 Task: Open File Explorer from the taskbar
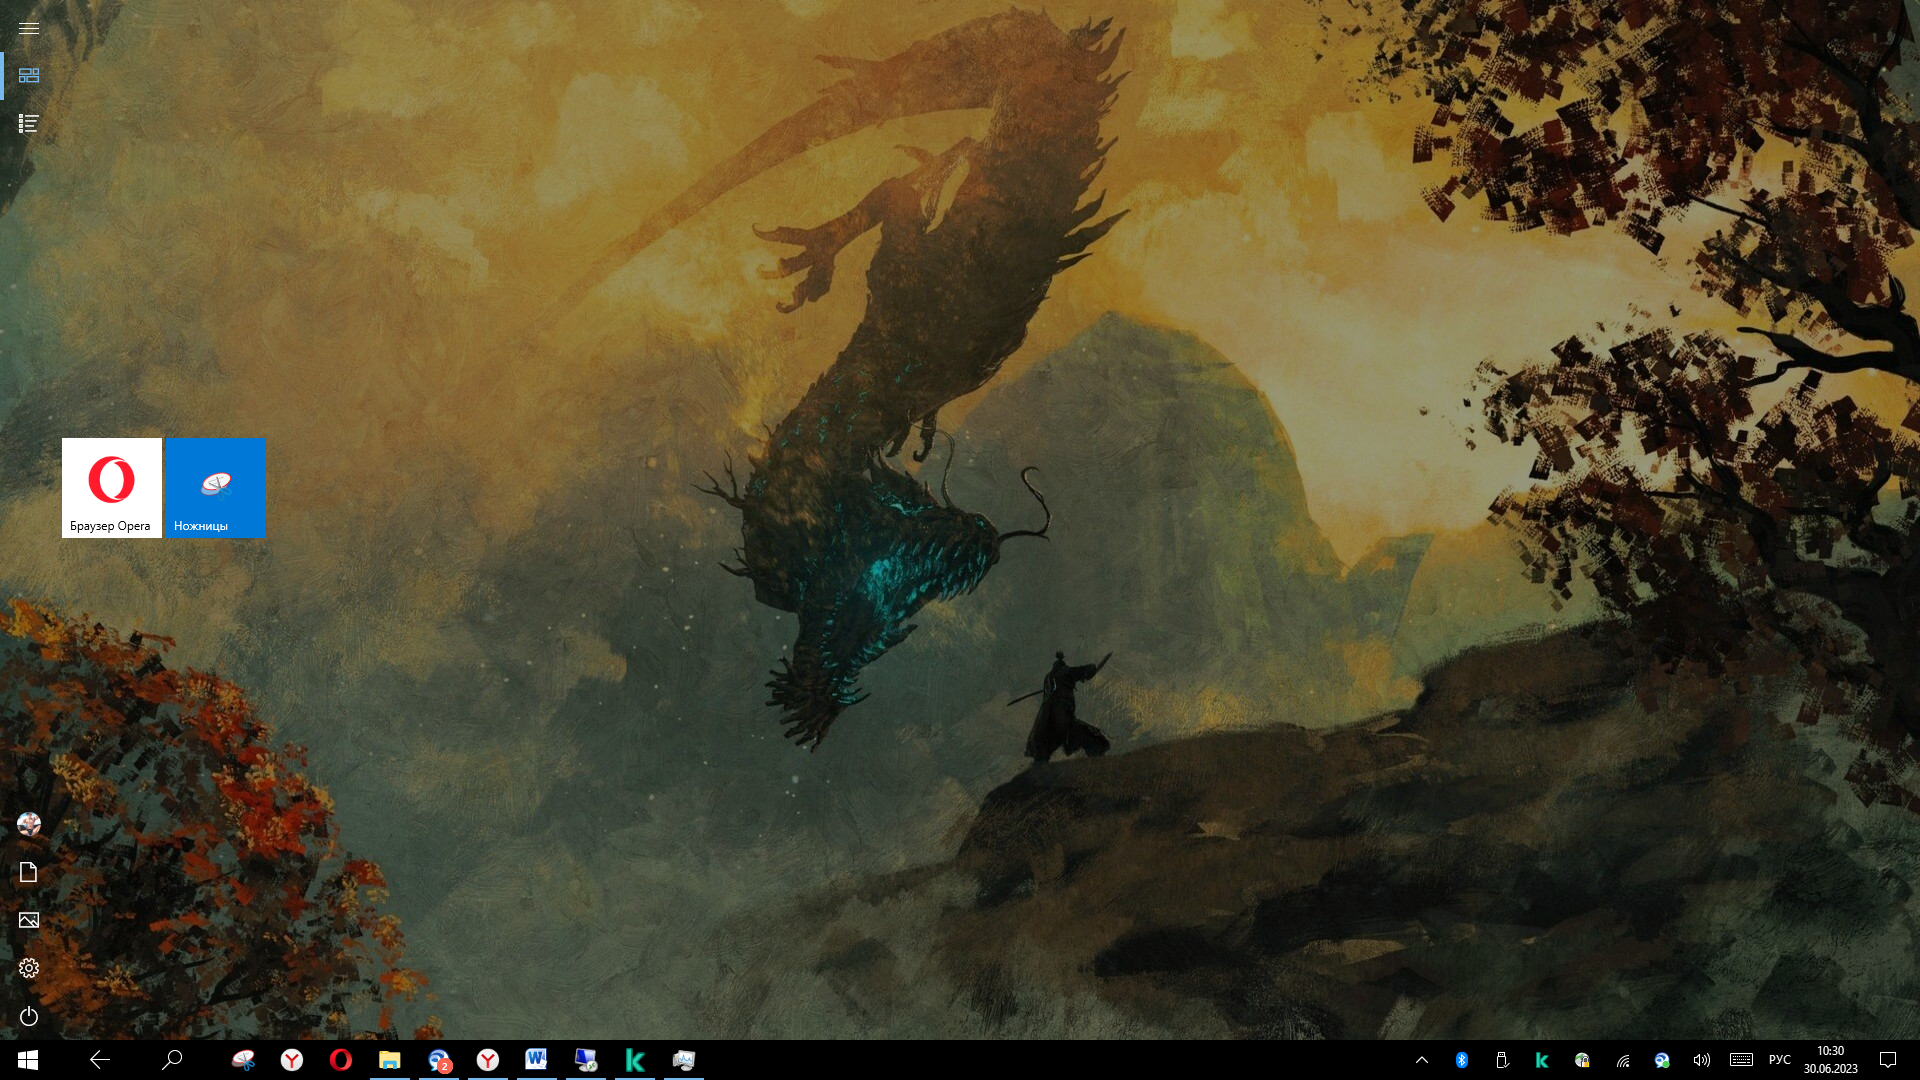(390, 1060)
